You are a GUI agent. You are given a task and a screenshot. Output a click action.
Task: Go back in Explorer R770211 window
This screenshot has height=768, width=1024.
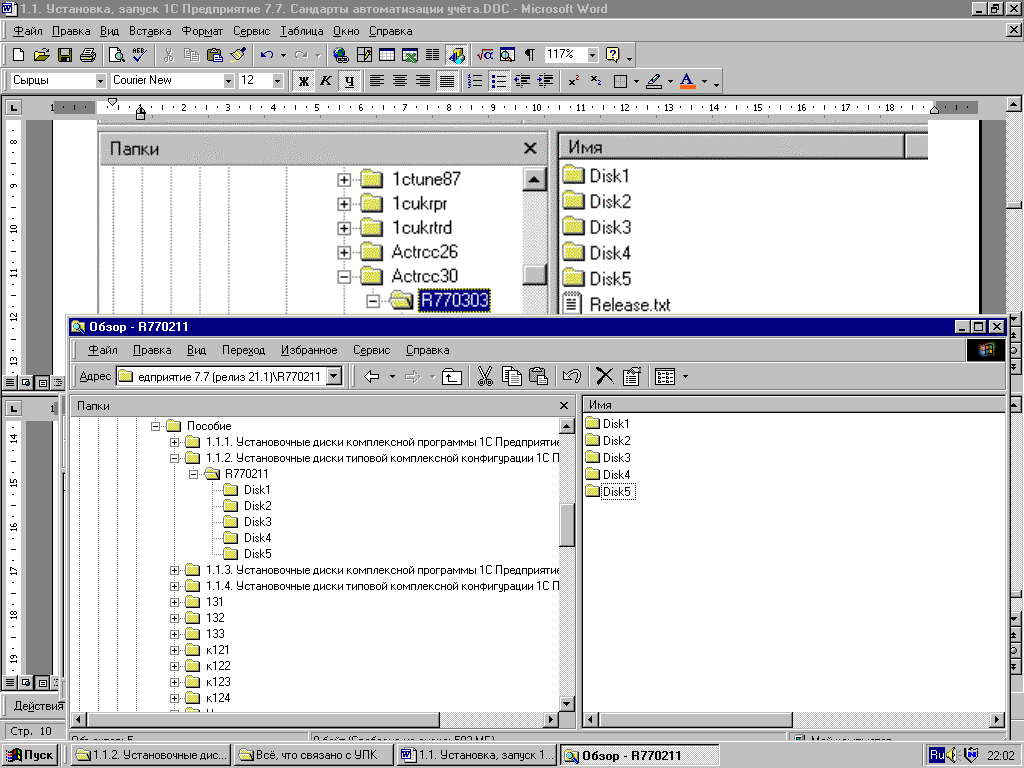tap(372, 376)
